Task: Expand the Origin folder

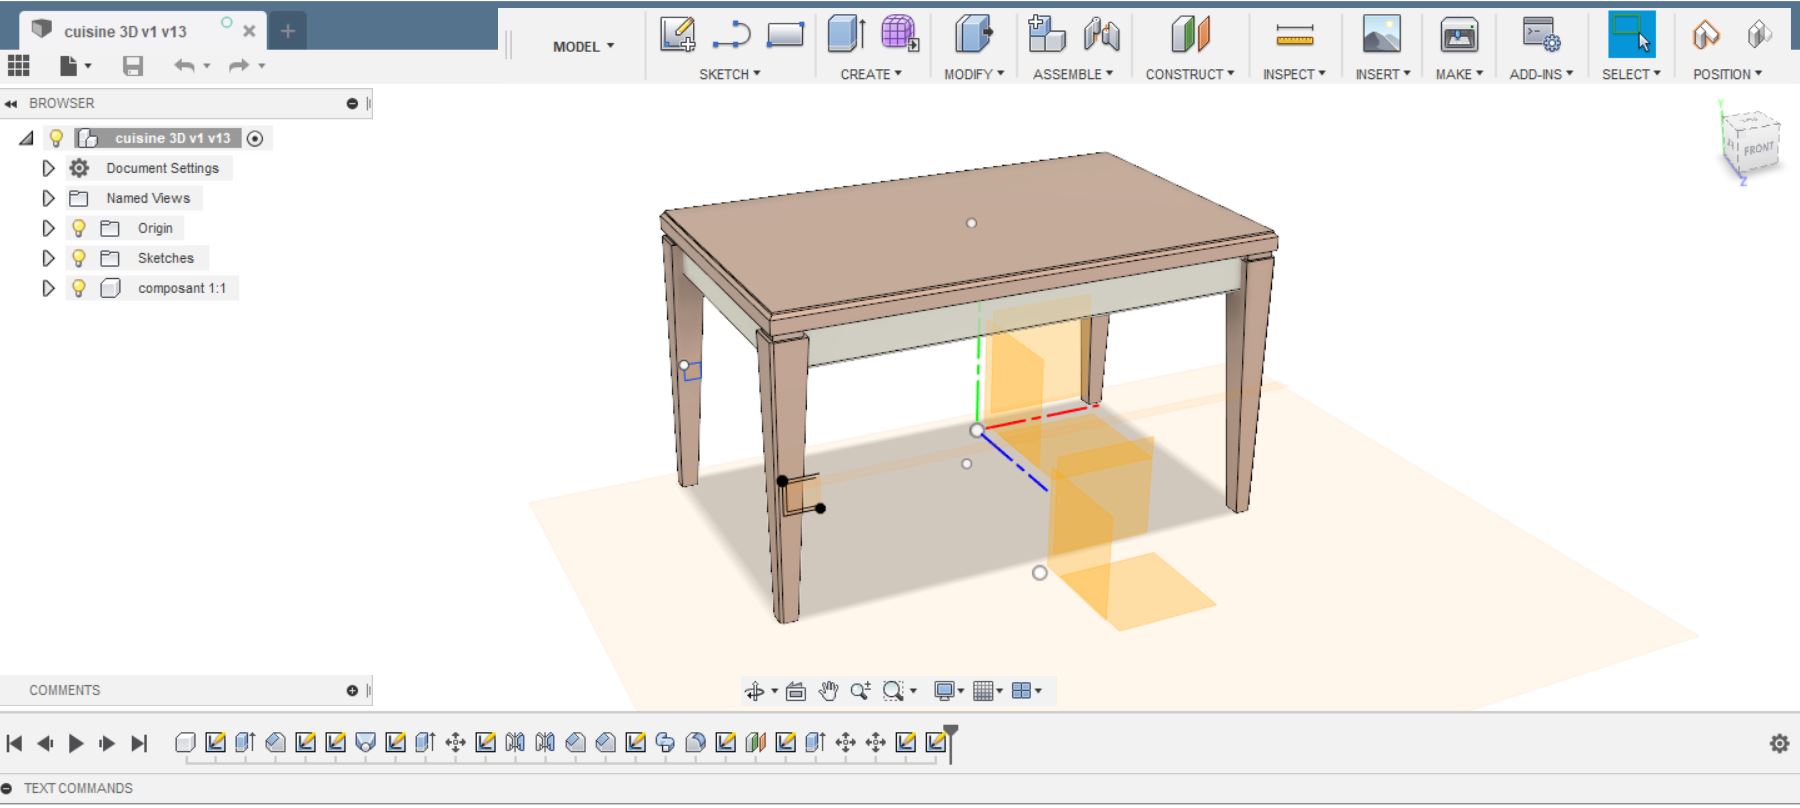Action: pos(48,228)
